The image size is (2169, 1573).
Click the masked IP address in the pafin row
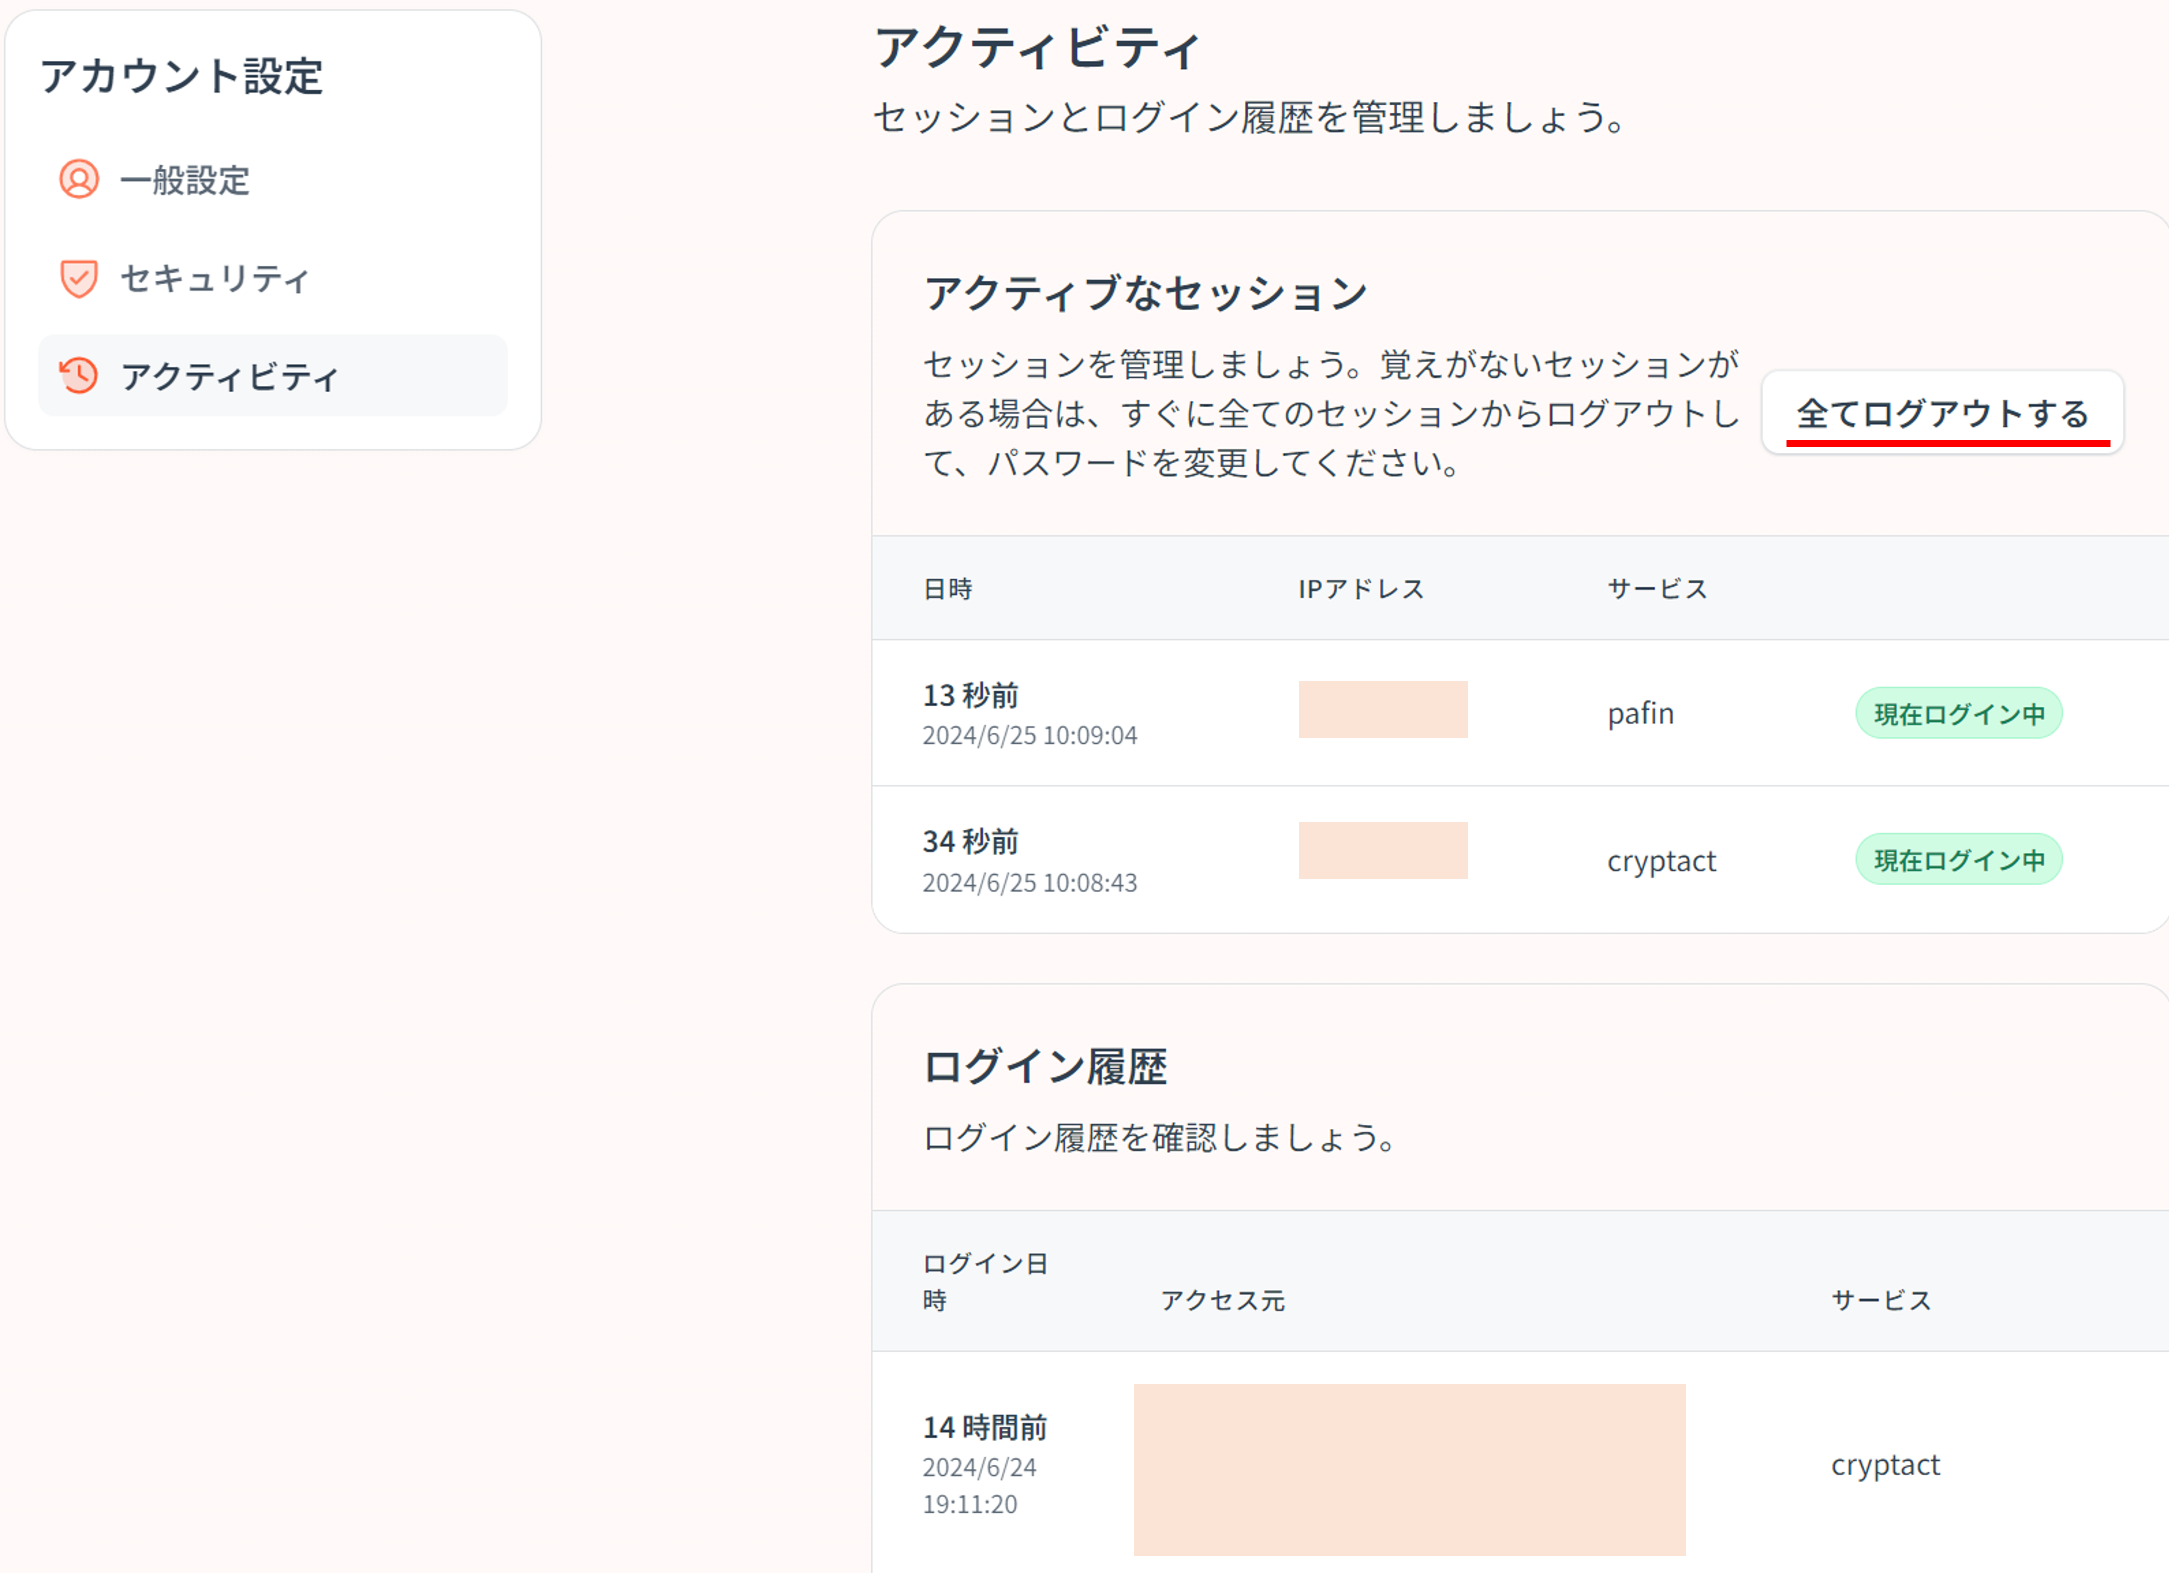(1382, 709)
